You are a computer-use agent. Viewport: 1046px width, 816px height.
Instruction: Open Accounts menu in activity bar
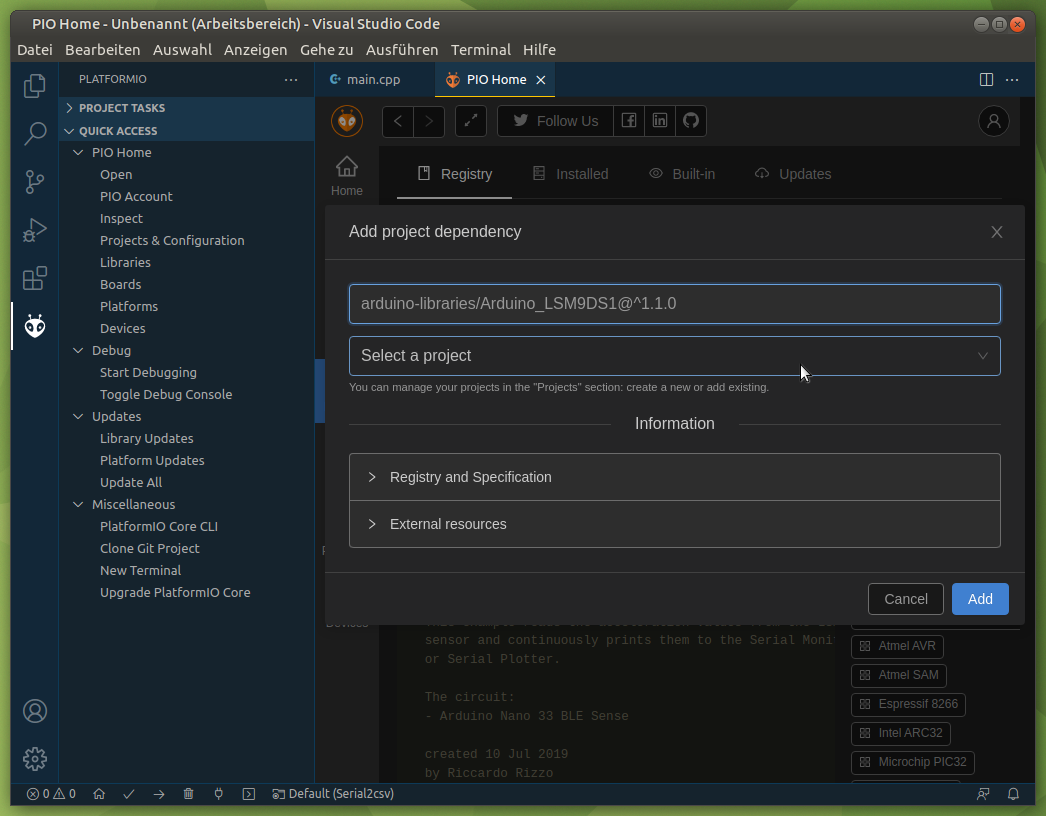tap(35, 711)
